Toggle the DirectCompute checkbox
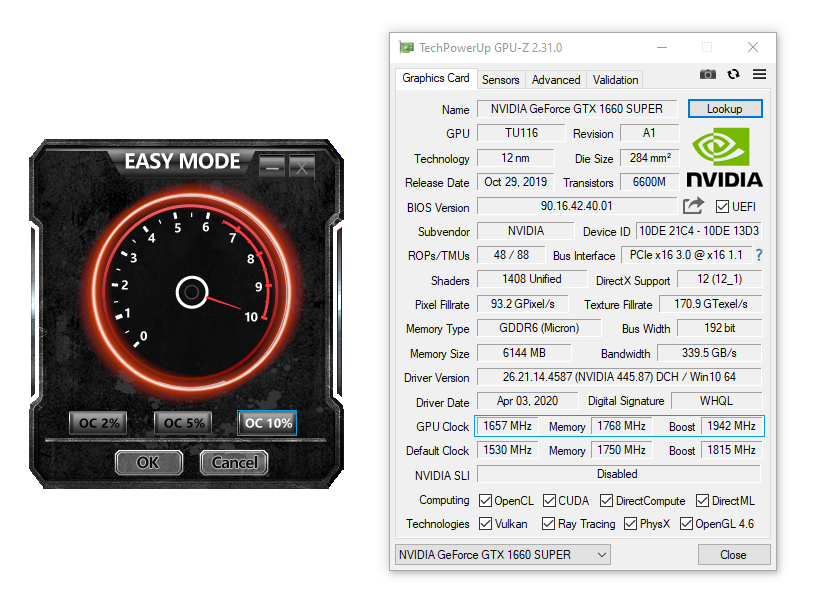818x602 pixels. (x=606, y=501)
